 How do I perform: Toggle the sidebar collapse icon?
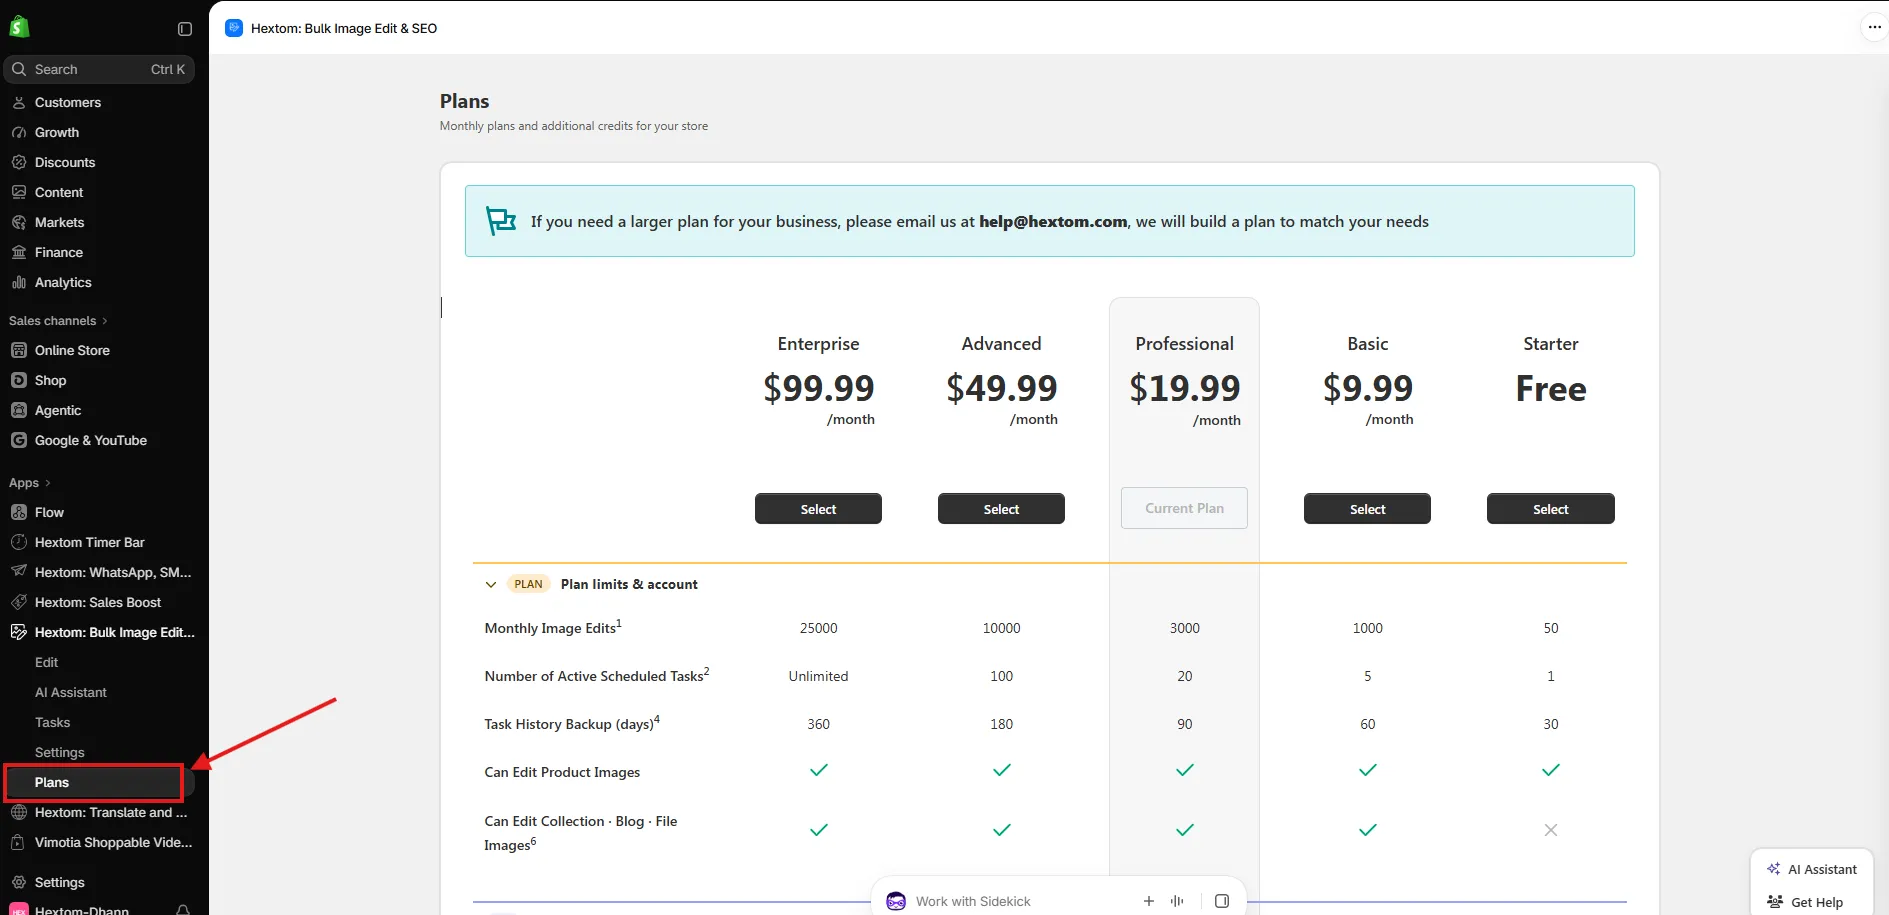(185, 29)
